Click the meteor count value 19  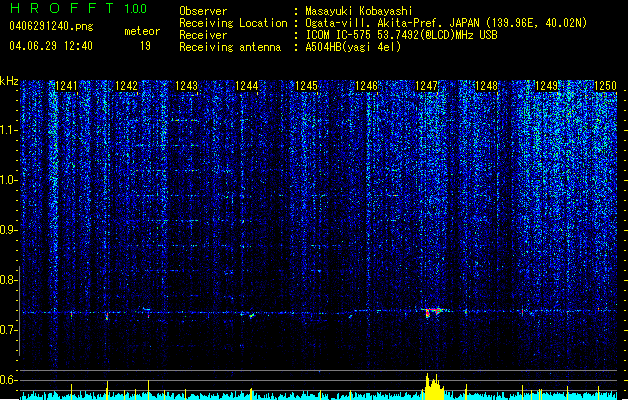pos(145,46)
